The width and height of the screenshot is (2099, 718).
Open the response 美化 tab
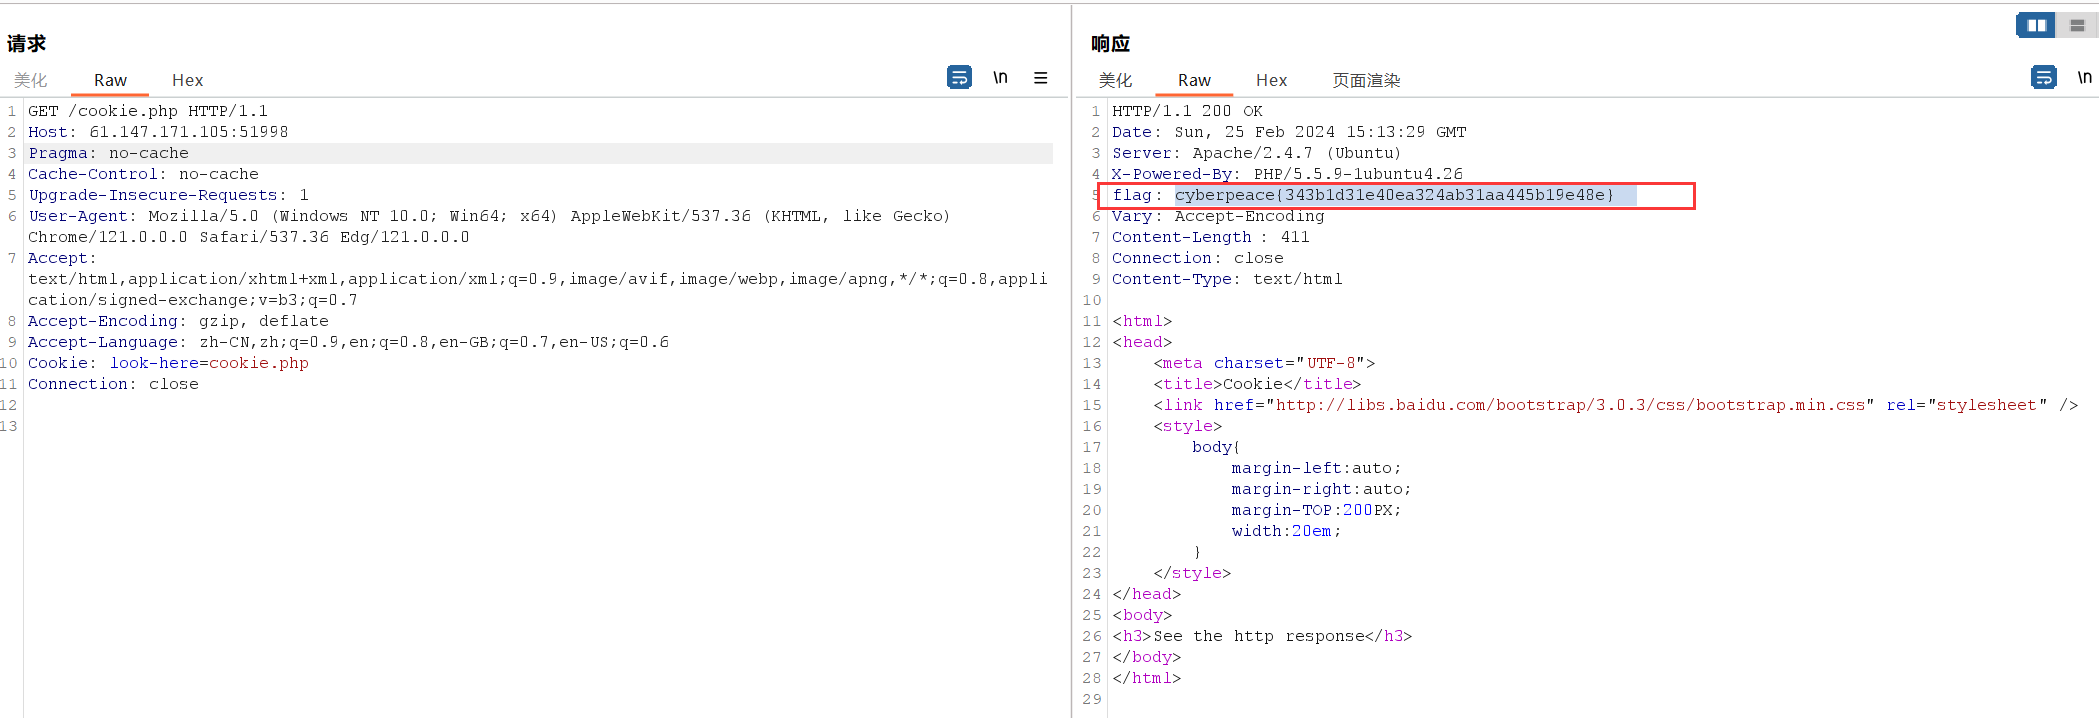[1115, 80]
